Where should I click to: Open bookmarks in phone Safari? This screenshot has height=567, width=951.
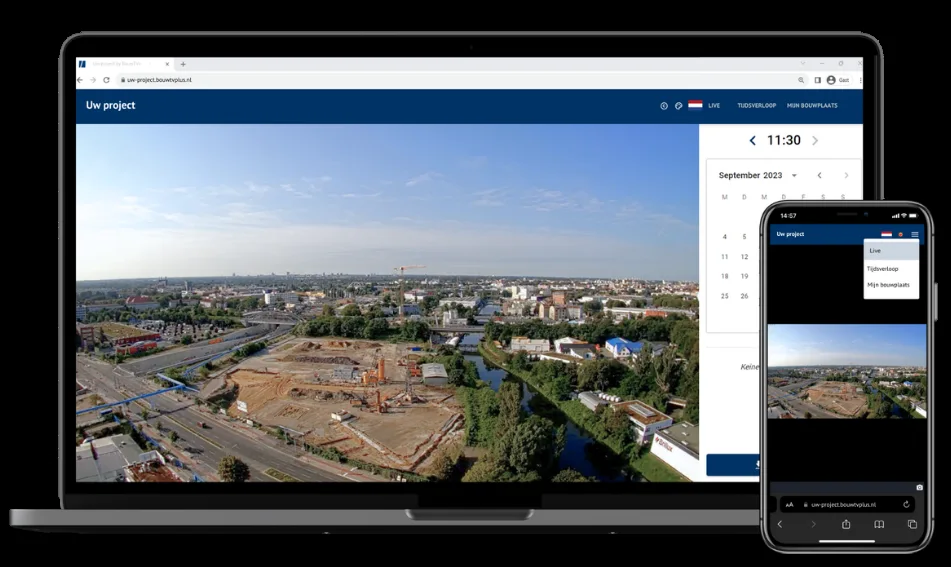click(879, 524)
